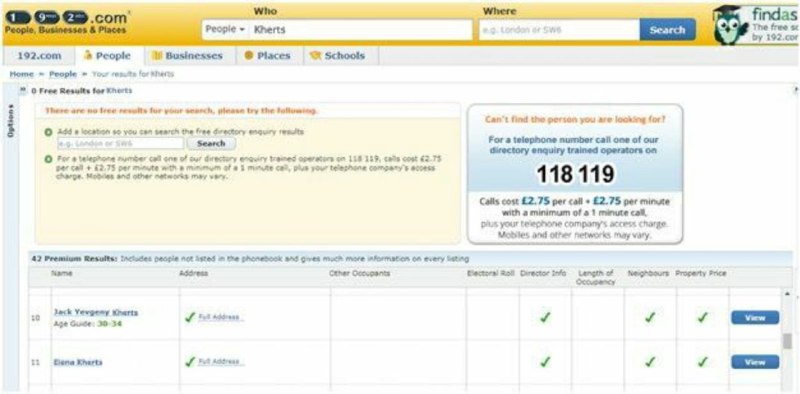Image resolution: width=800 pixels, height=394 pixels.
Task: Click the View button for Jack Yevgeny Kherts
Action: (755, 317)
